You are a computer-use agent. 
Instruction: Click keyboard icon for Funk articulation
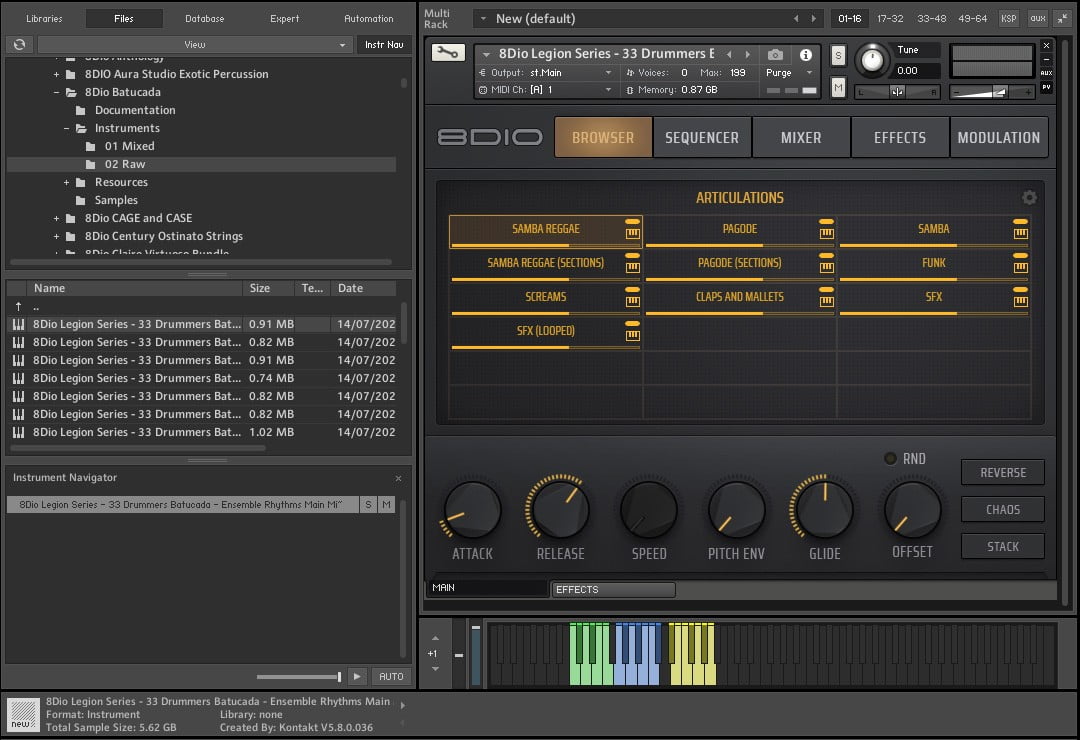pyautogui.click(x=1021, y=267)
